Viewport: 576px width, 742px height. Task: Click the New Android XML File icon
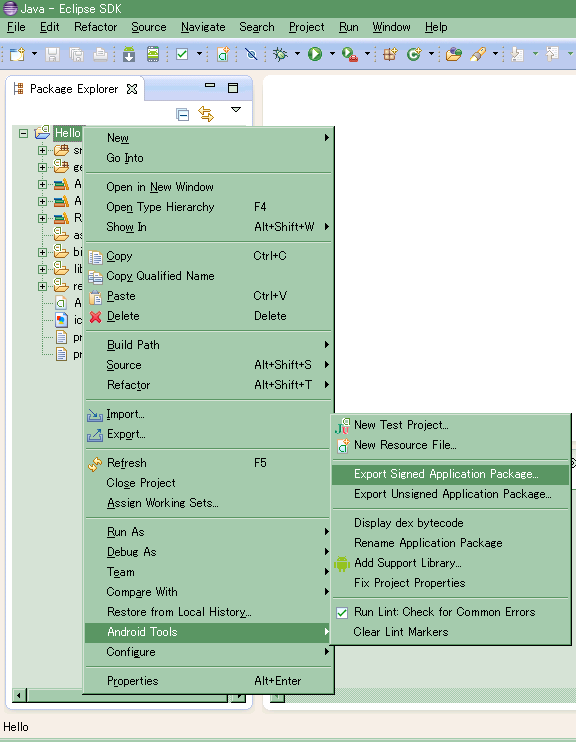click(x=223, y=54)
